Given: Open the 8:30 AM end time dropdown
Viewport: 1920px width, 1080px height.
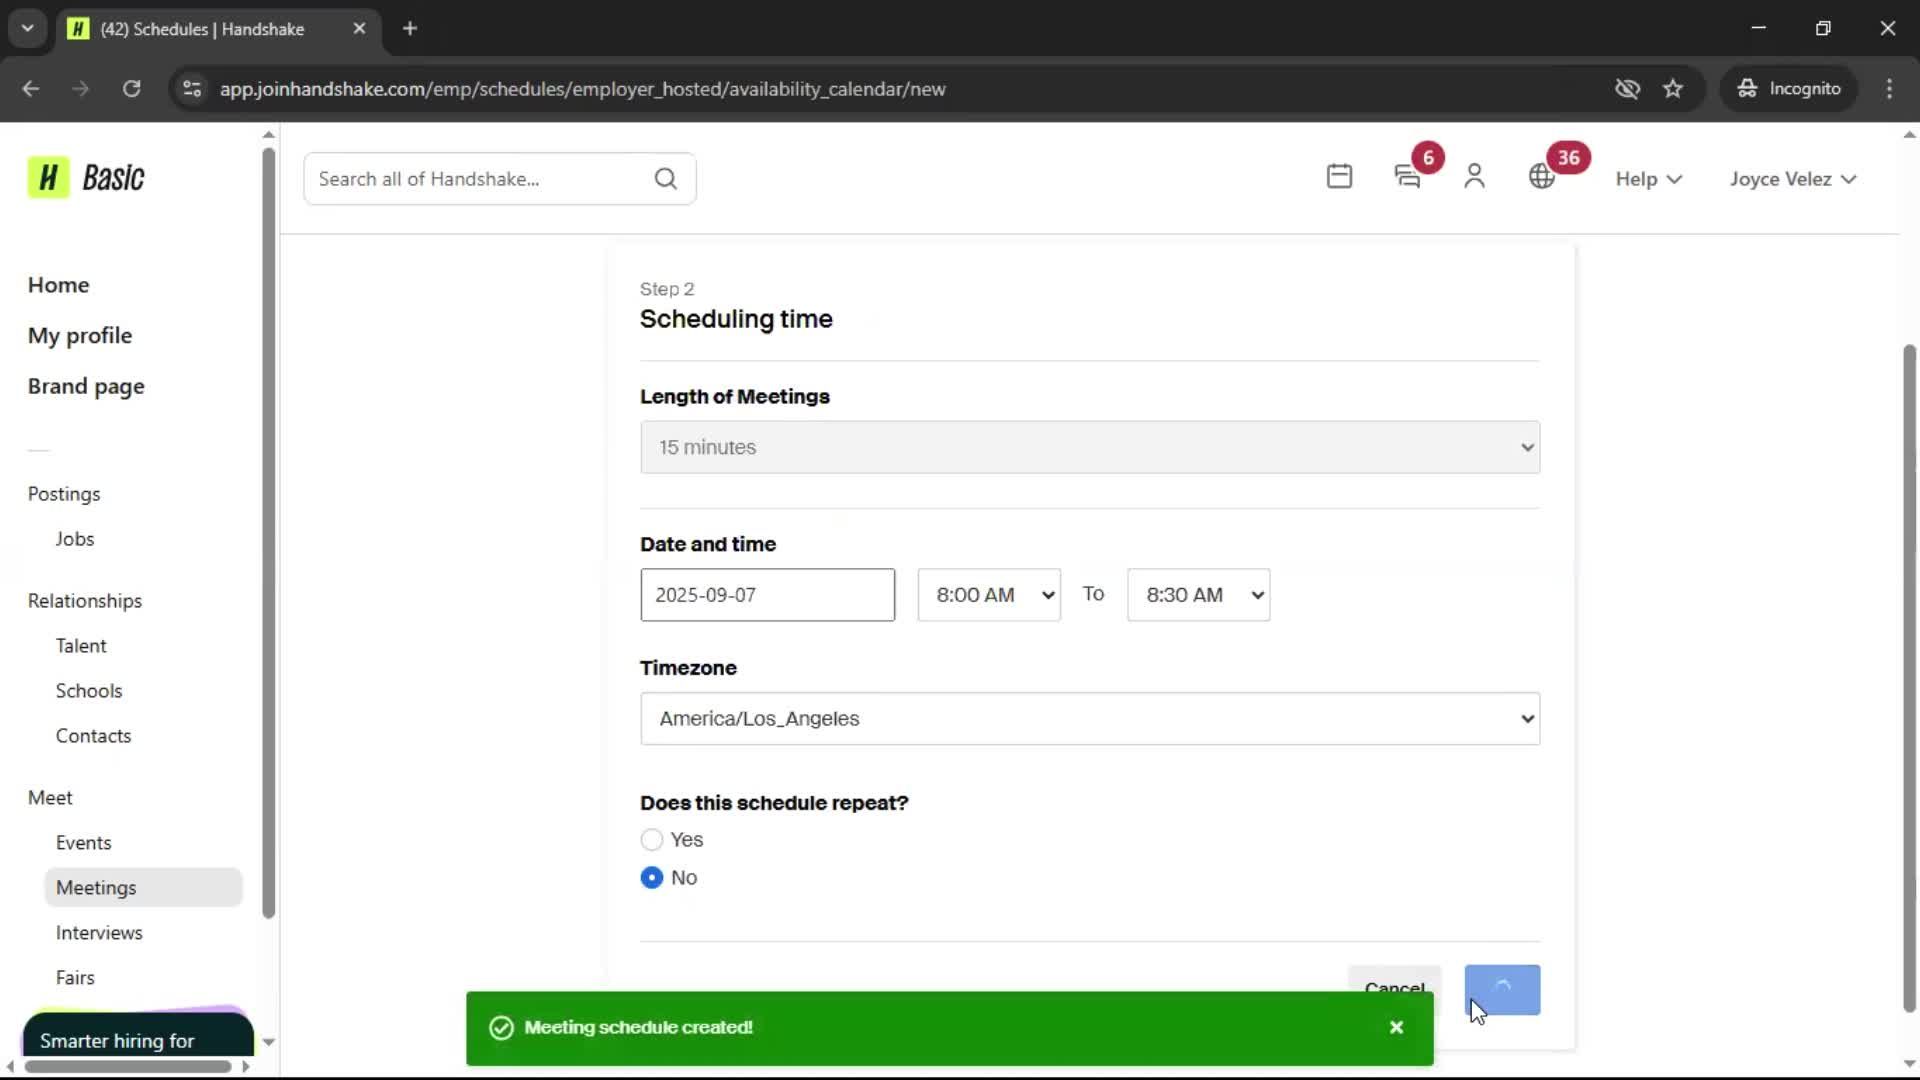Looking at the screenshot, I should [x=1199, y=595].
